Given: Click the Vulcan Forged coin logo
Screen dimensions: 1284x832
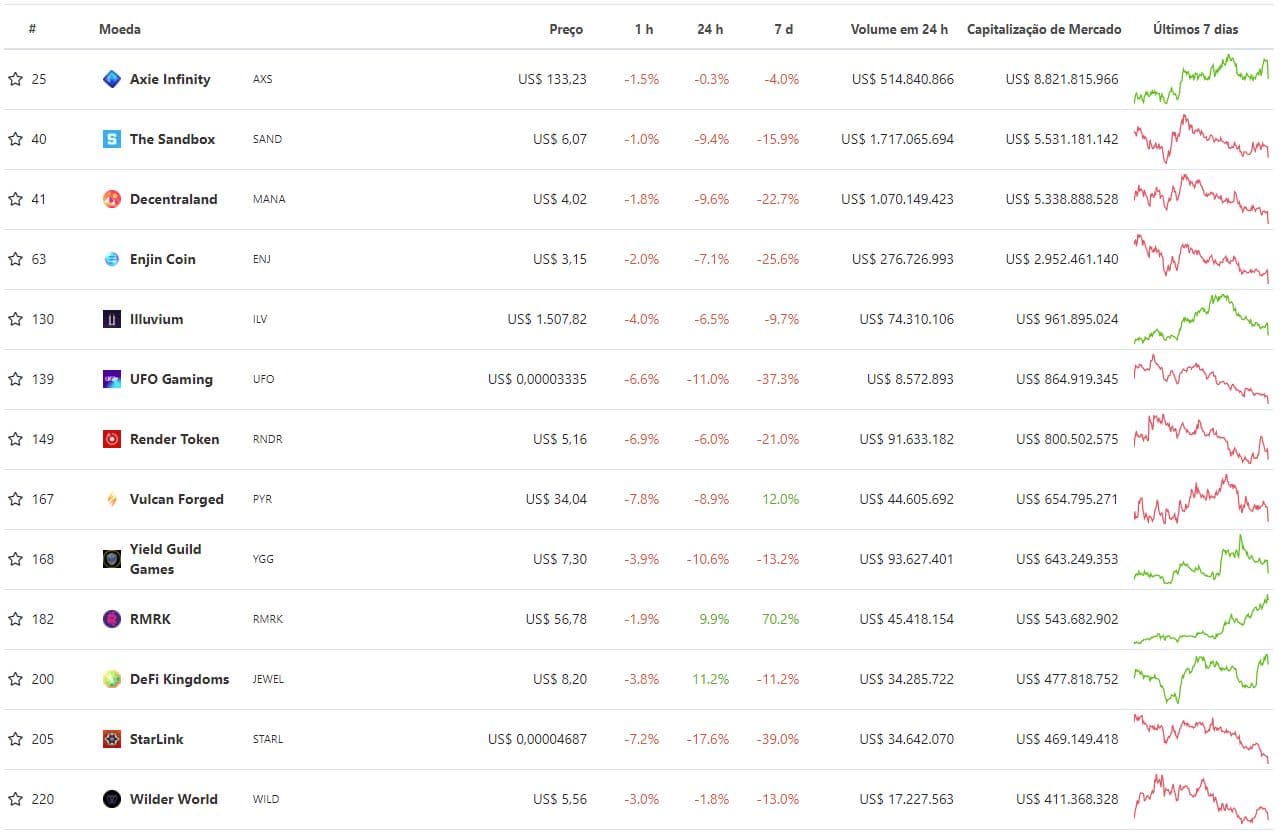Looking at the screenshot, I should point(112,499).
